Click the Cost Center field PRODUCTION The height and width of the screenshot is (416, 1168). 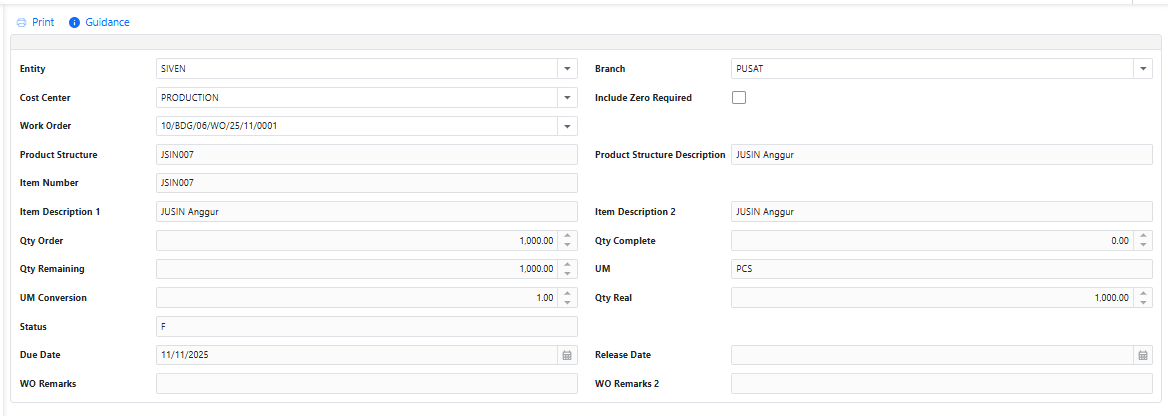click(356, 98)
